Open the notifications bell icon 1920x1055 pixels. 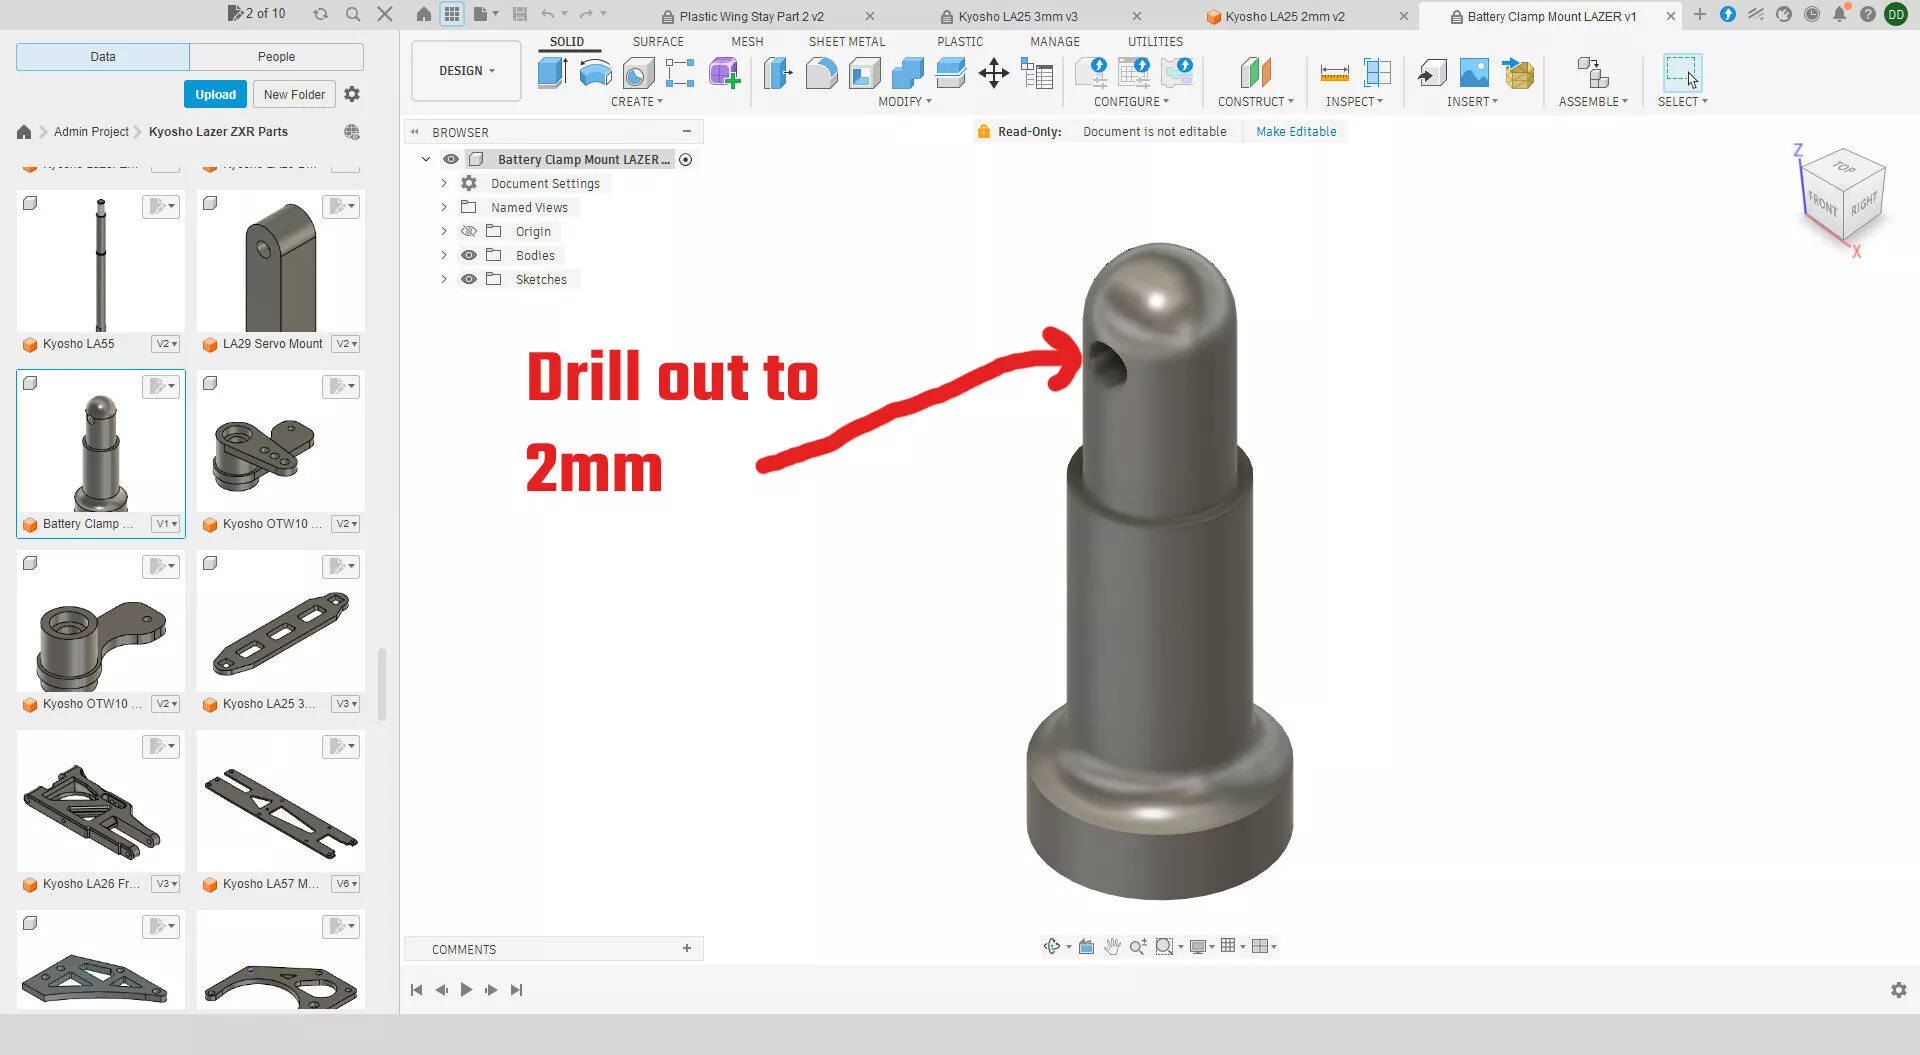[1839, 14]
